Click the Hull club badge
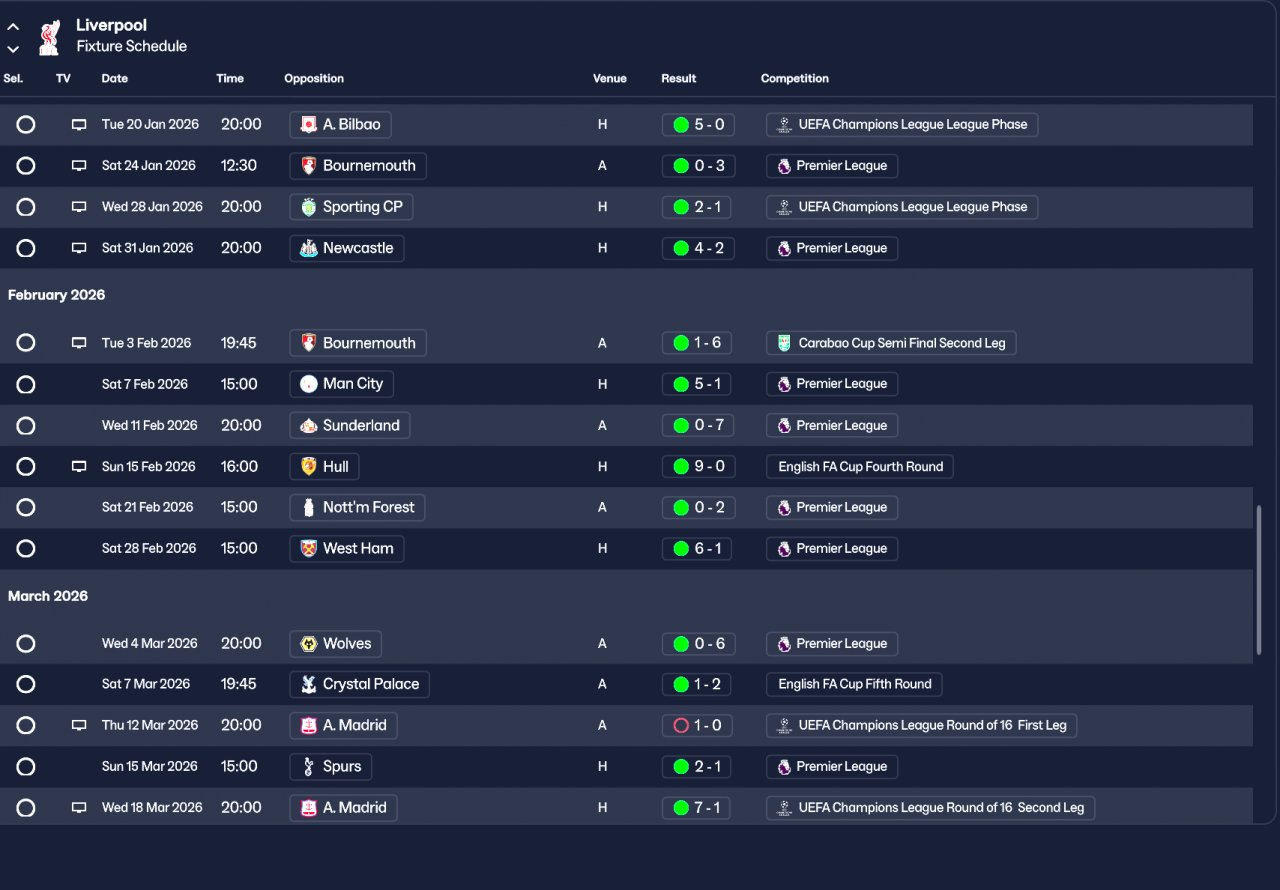 [309, 467]
